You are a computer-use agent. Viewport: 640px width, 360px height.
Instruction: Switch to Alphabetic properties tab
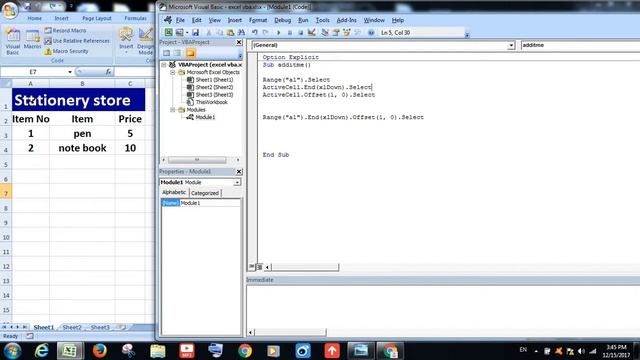tap(174, 192)
